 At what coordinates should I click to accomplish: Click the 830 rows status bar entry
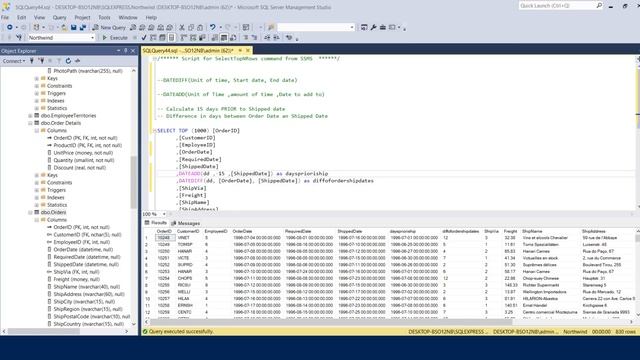click(625, 332)
